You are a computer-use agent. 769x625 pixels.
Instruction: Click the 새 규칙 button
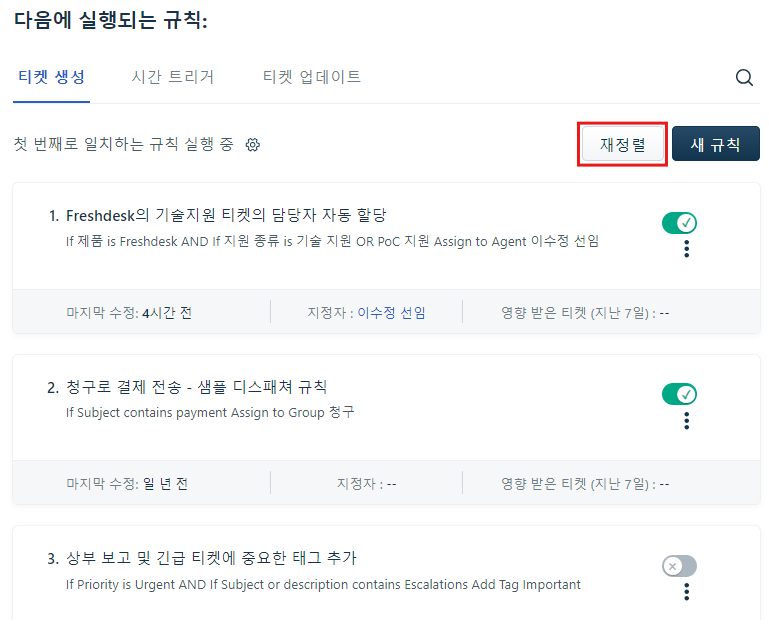716,144
